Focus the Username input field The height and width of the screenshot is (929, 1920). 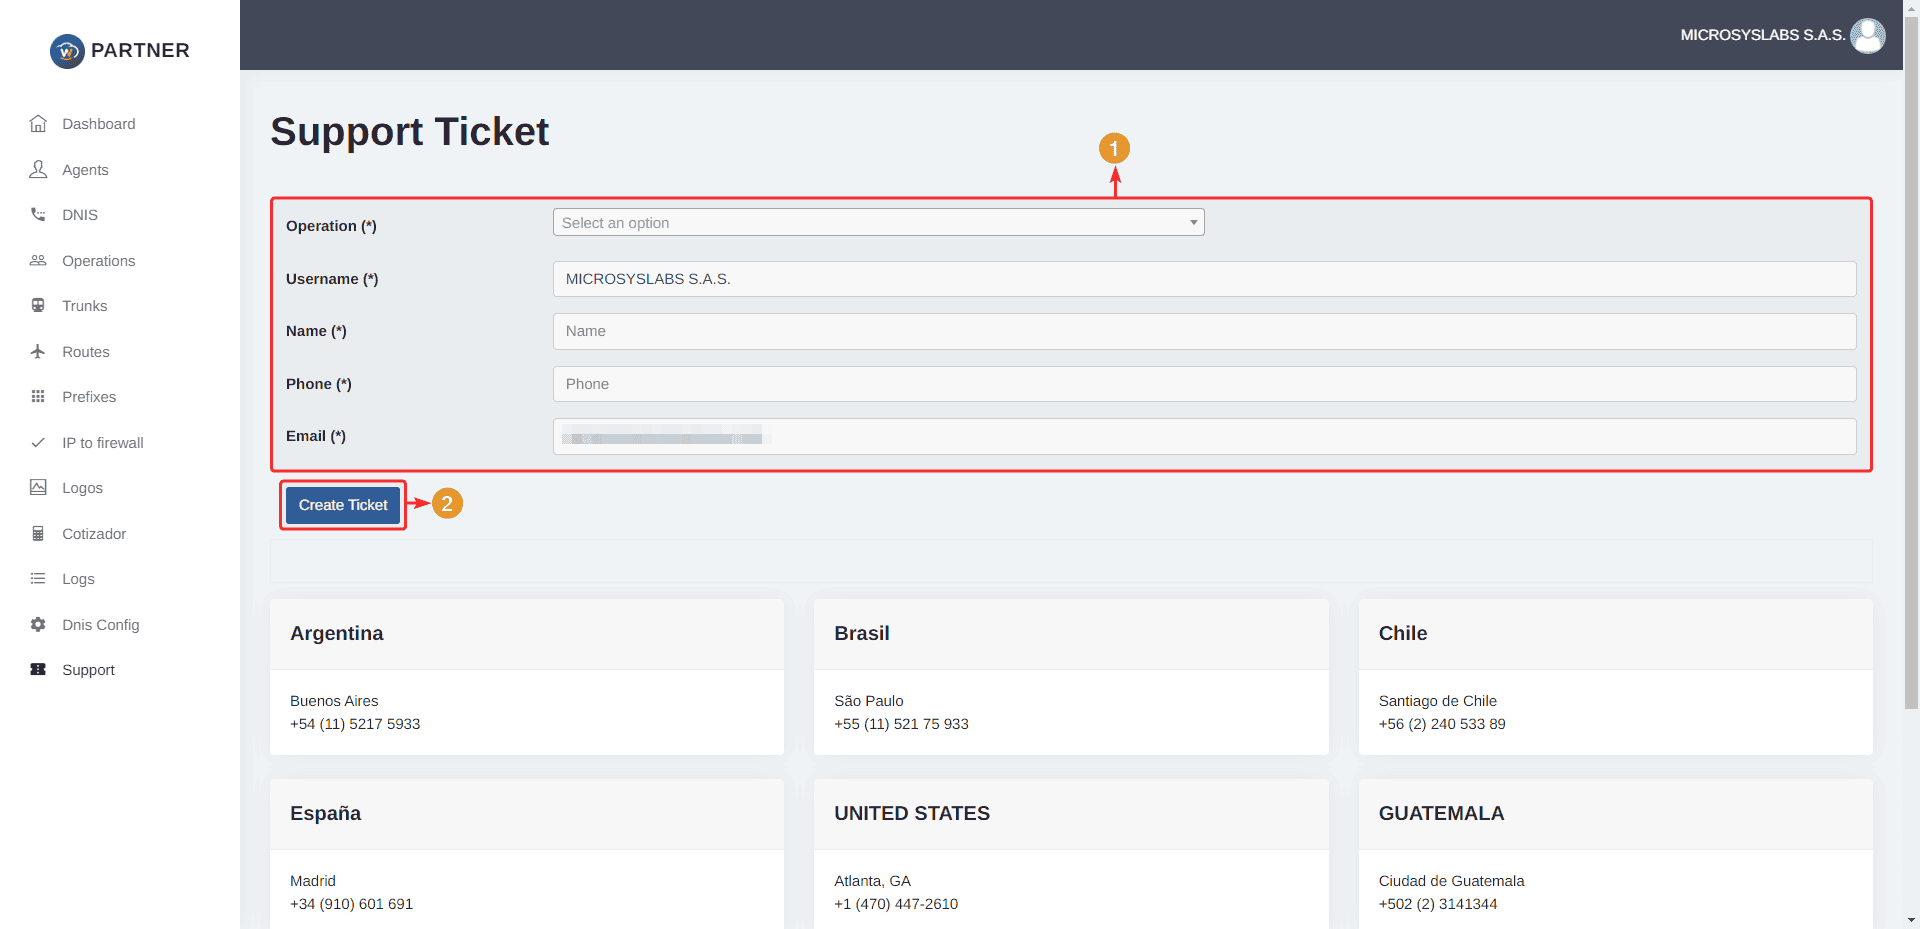tap(1204, 279)
